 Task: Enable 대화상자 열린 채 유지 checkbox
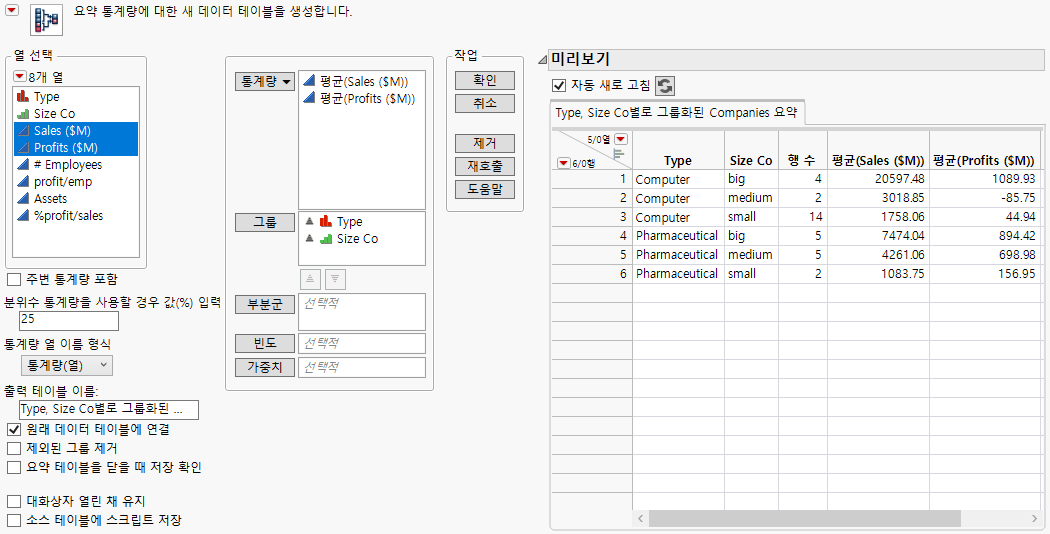click(13, 501)
